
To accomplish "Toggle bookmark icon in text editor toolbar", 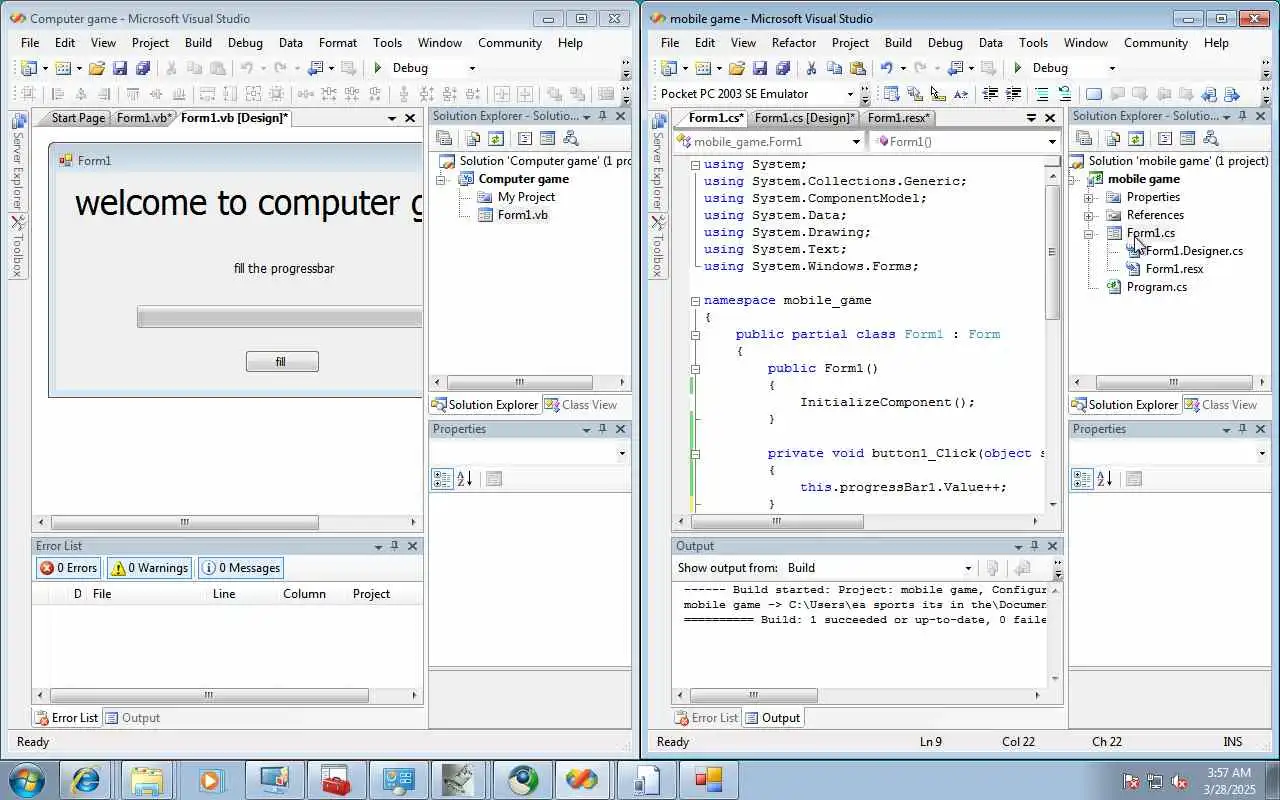I will tap(1093, 94).
